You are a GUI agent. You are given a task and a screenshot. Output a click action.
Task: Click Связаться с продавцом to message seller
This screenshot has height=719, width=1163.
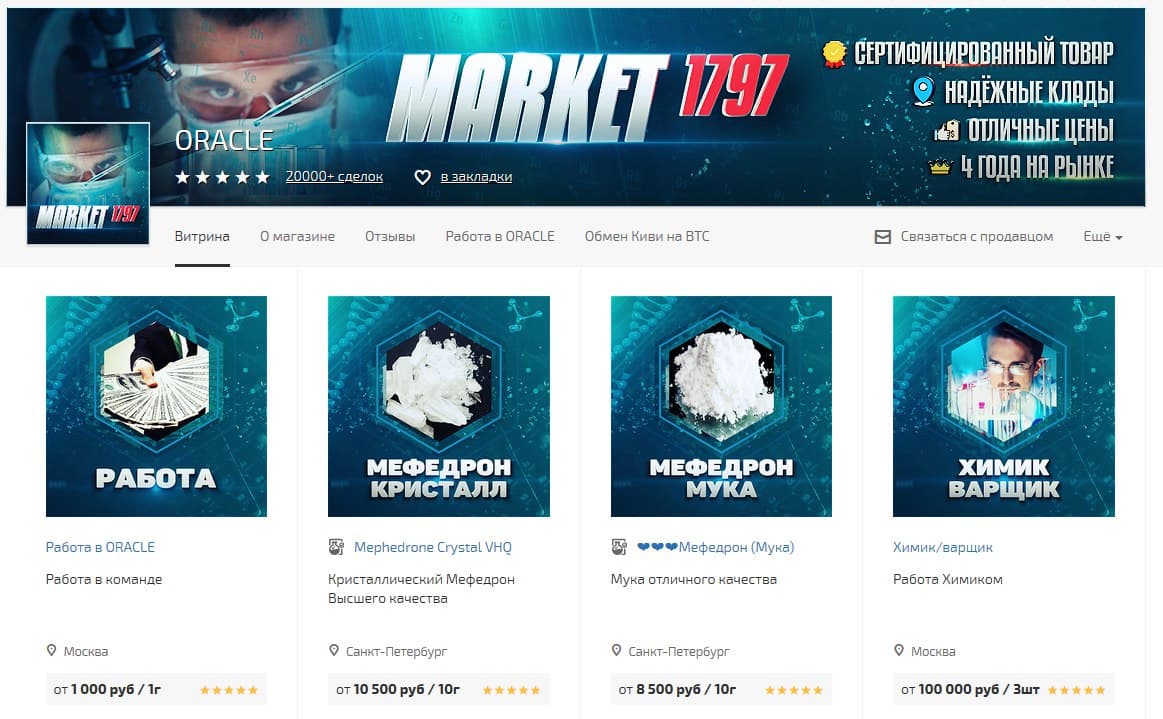pos(977,237)
